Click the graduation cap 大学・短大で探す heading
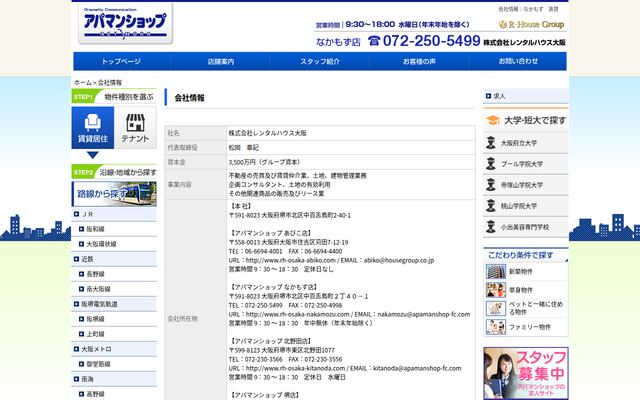This screenshot has height=400, width=640. coord(526,120)
